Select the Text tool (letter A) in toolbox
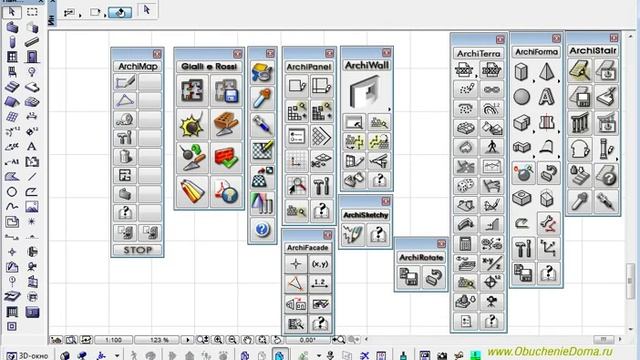Viewport: 640px width, 360px height. pyautogui.click(x=31, y=147)
